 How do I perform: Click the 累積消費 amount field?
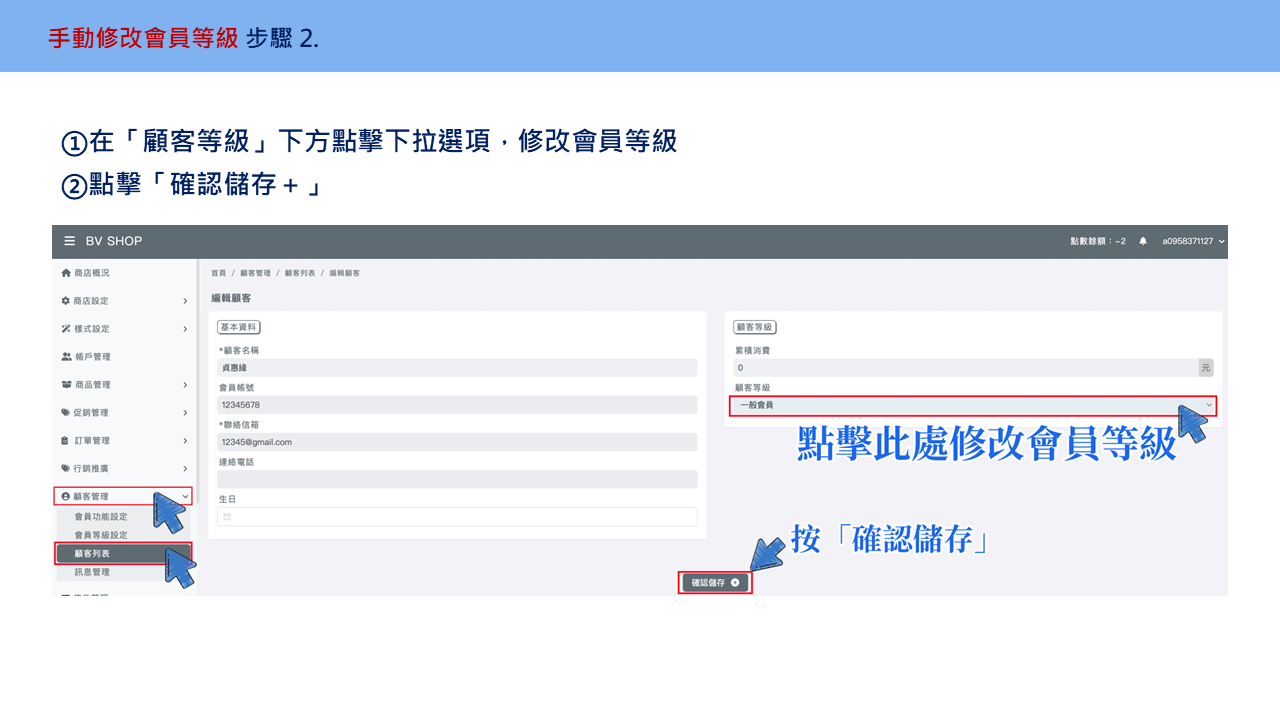click(966, 368)
